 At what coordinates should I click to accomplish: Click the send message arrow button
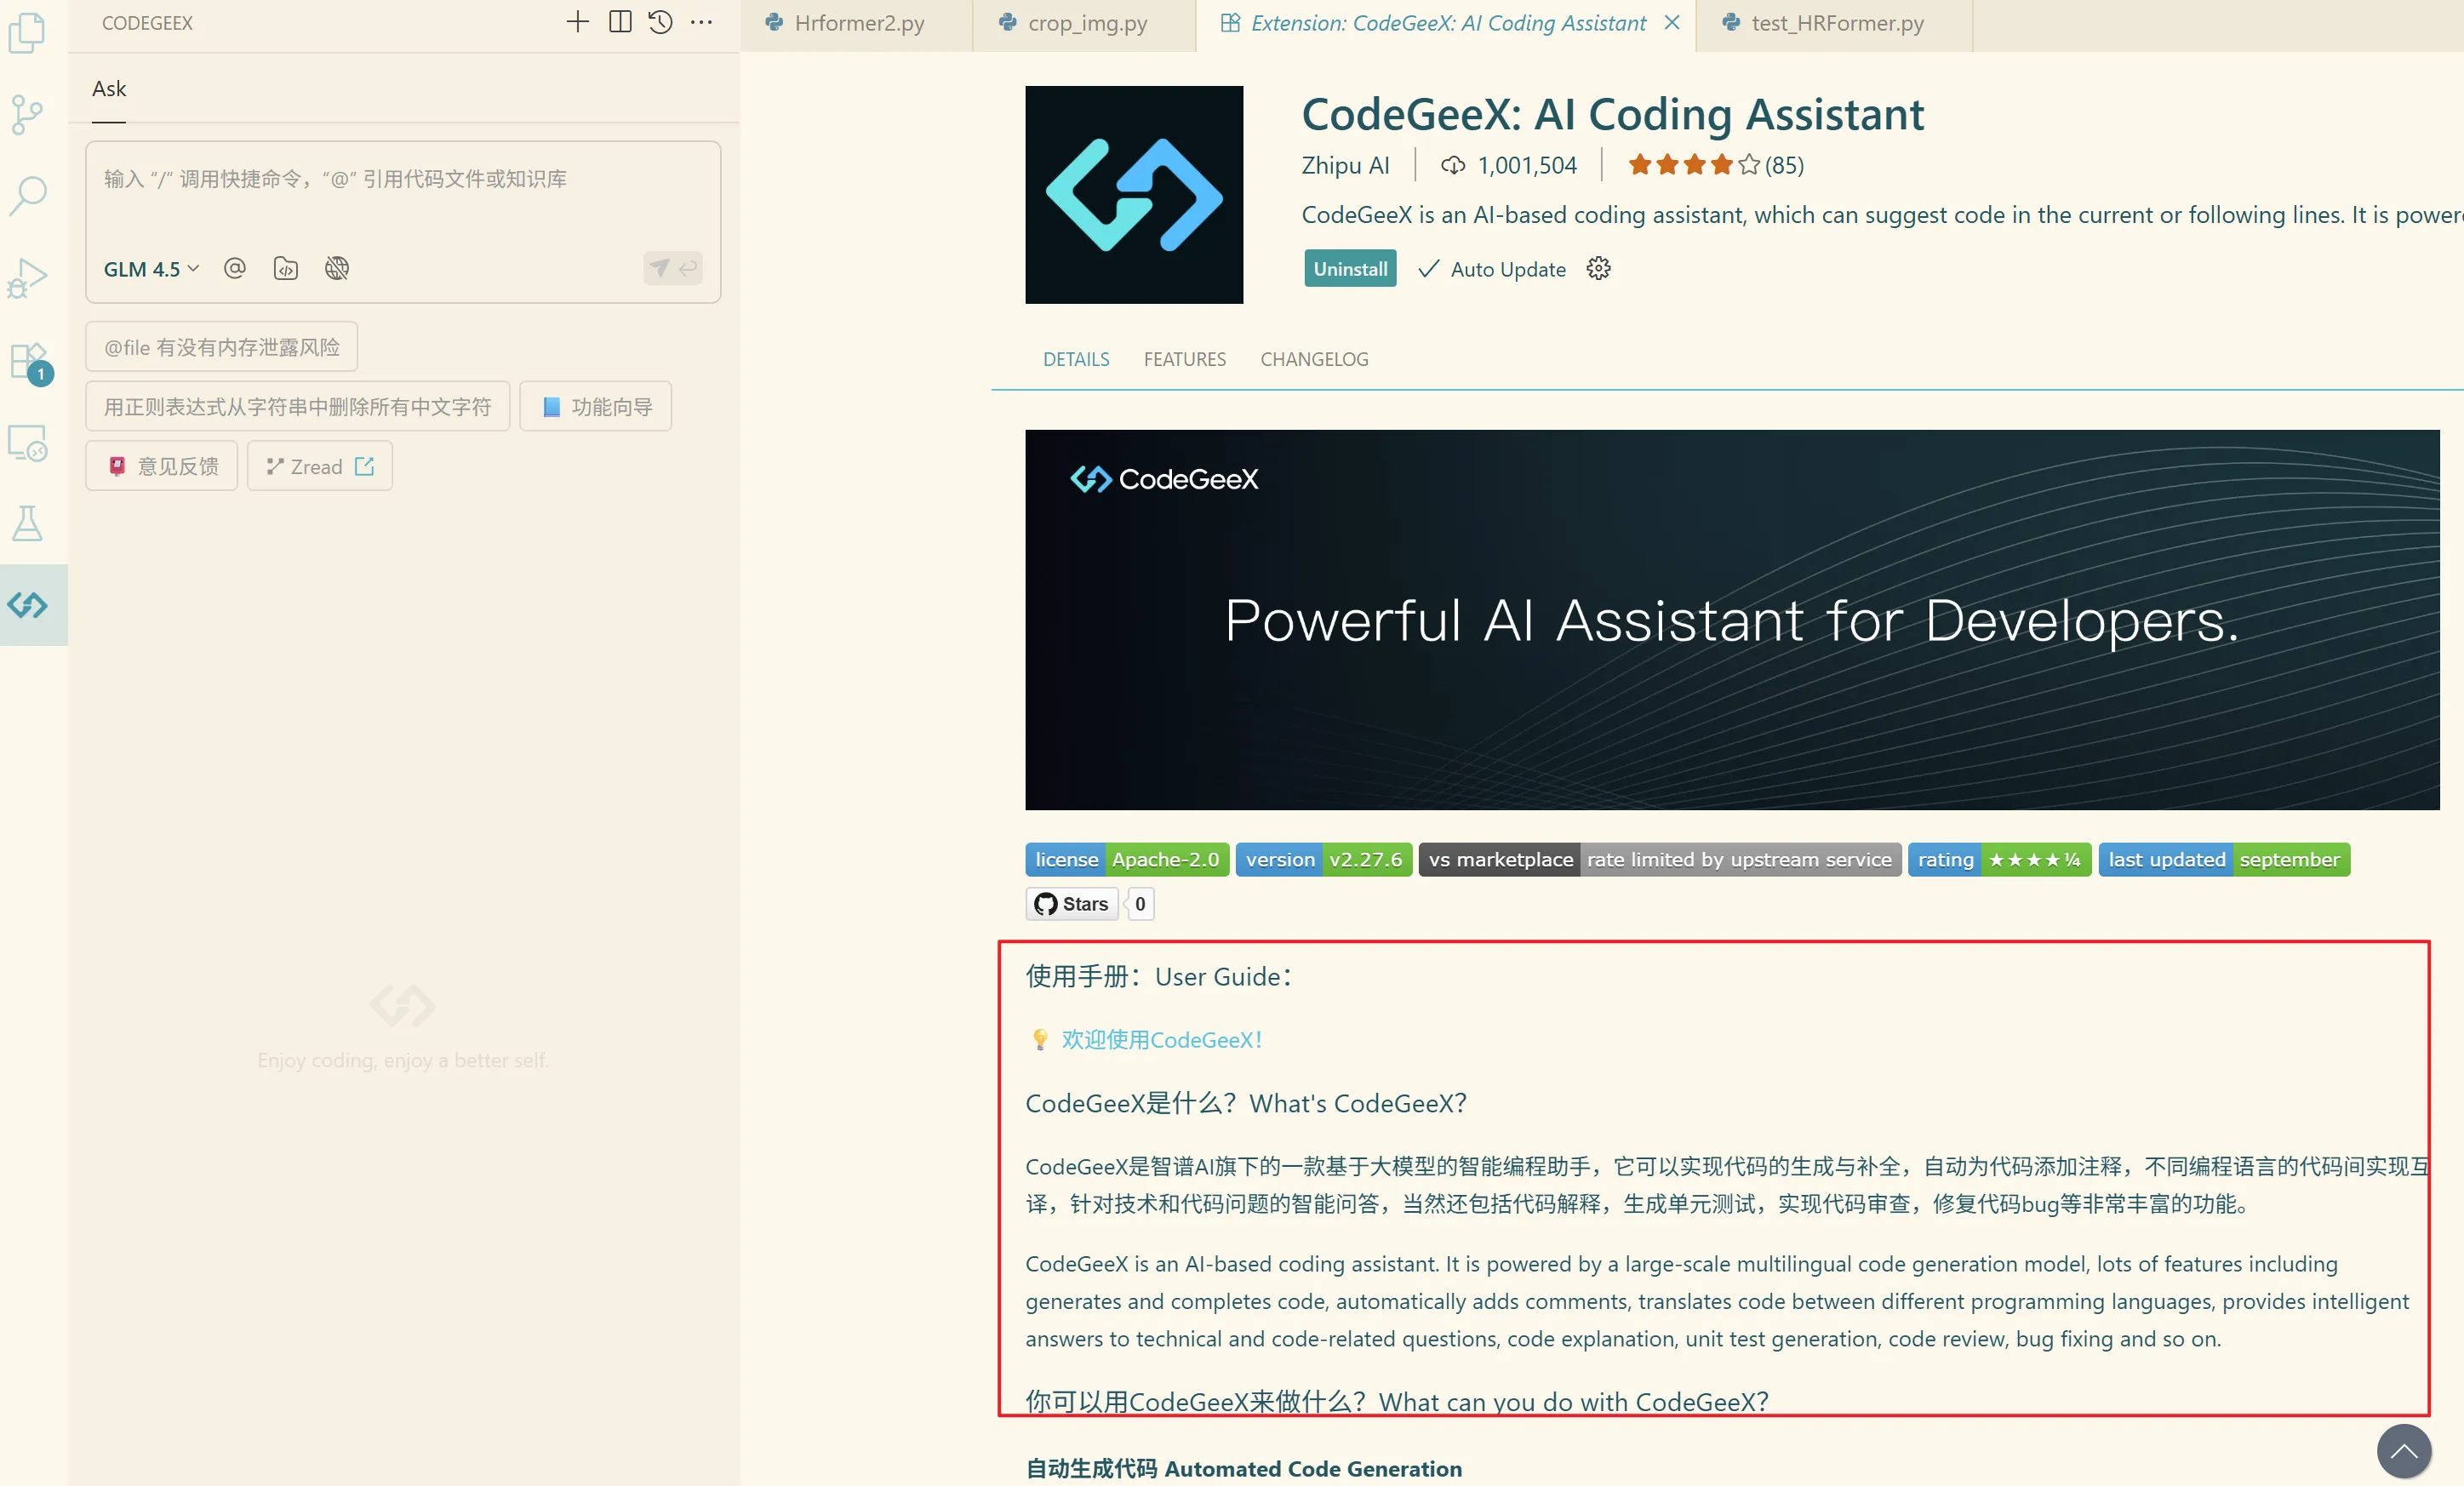point(673,268)
